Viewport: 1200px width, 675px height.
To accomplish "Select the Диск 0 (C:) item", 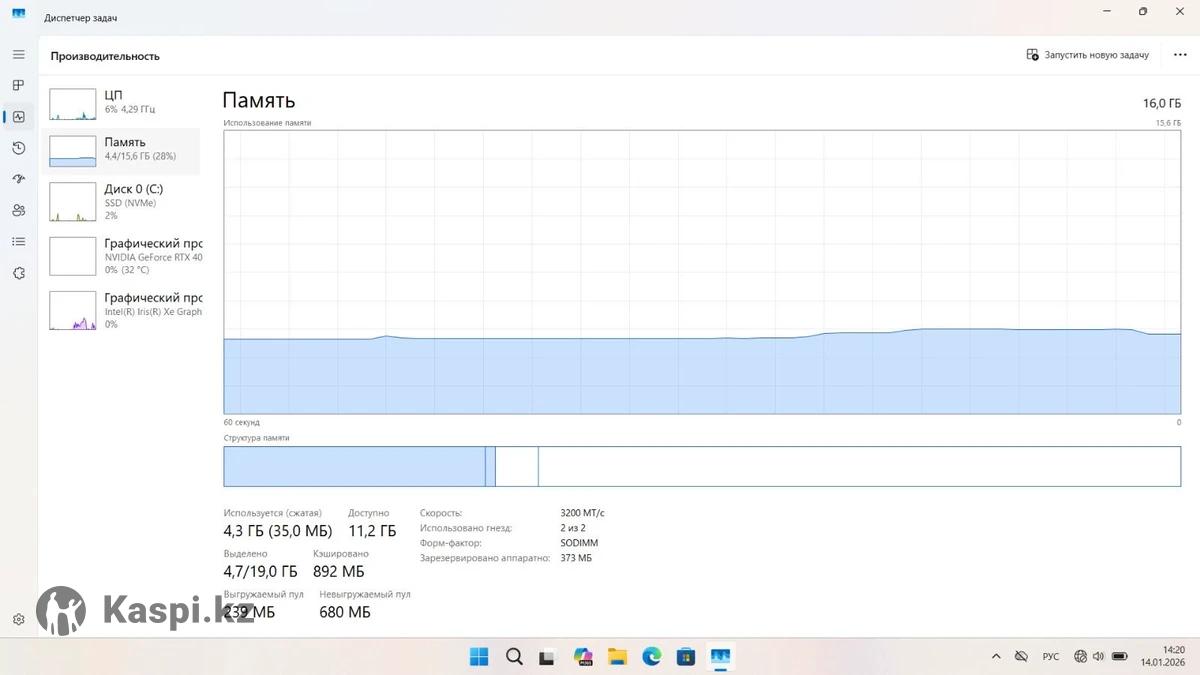I will pyautogui.click(x=124, y=202).
